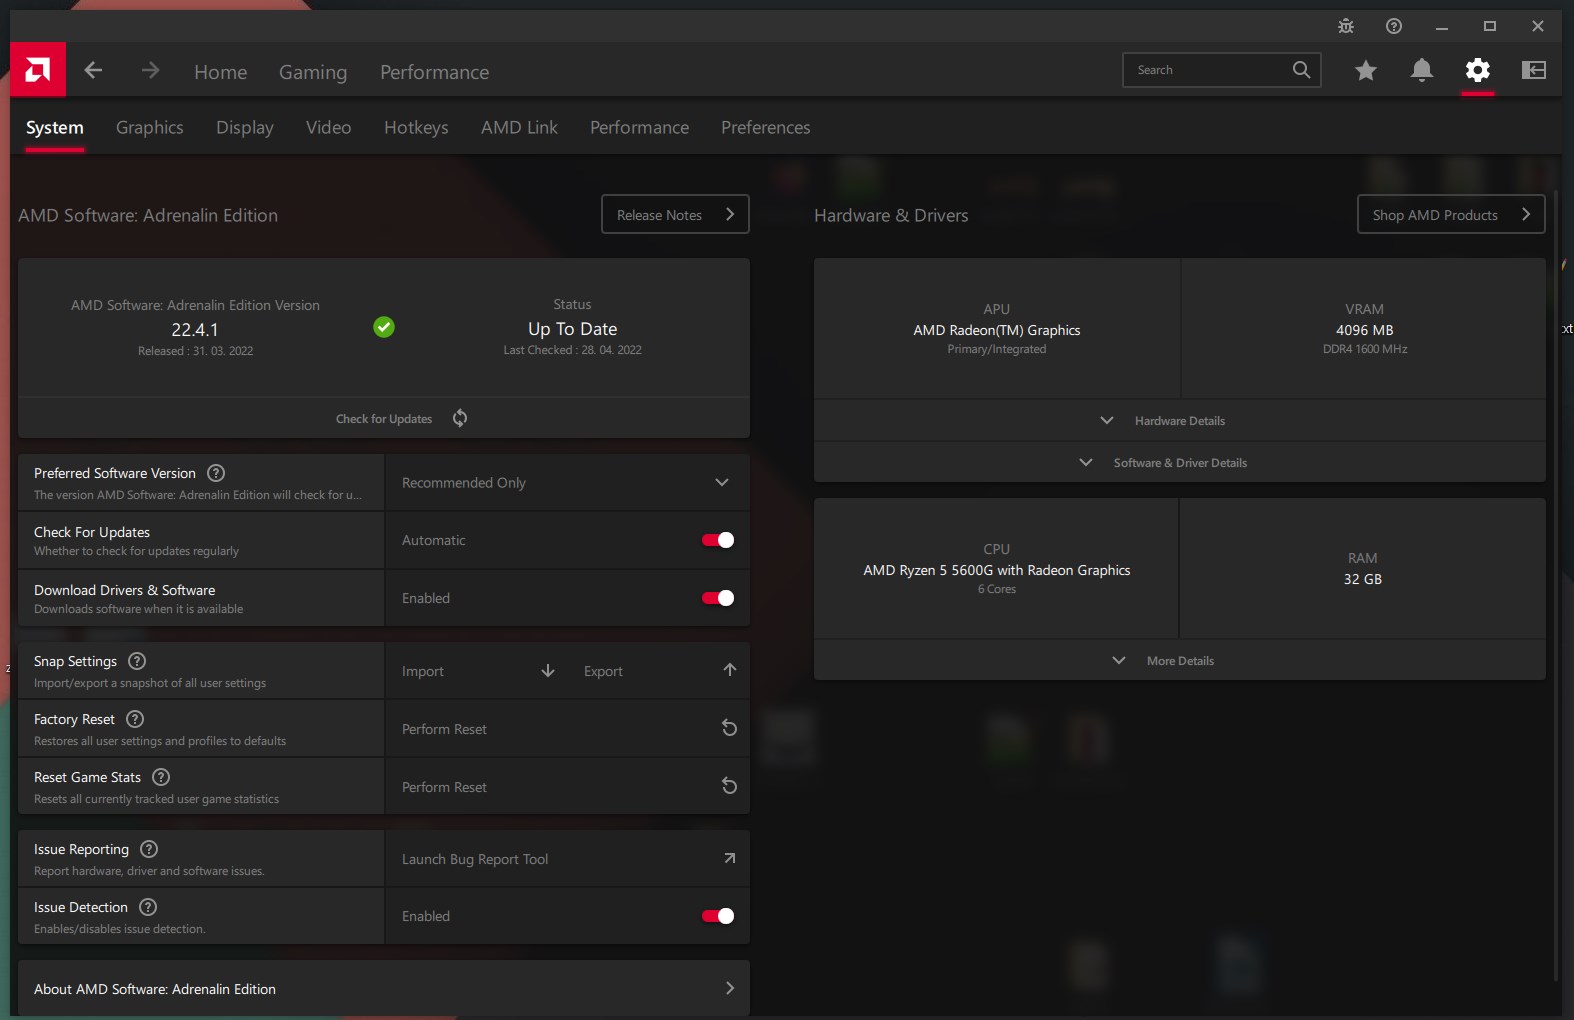The width and height of the screenshot is (1574, 1020).
Task: Click the version number 22.4.1
Action: pos(195,330)
